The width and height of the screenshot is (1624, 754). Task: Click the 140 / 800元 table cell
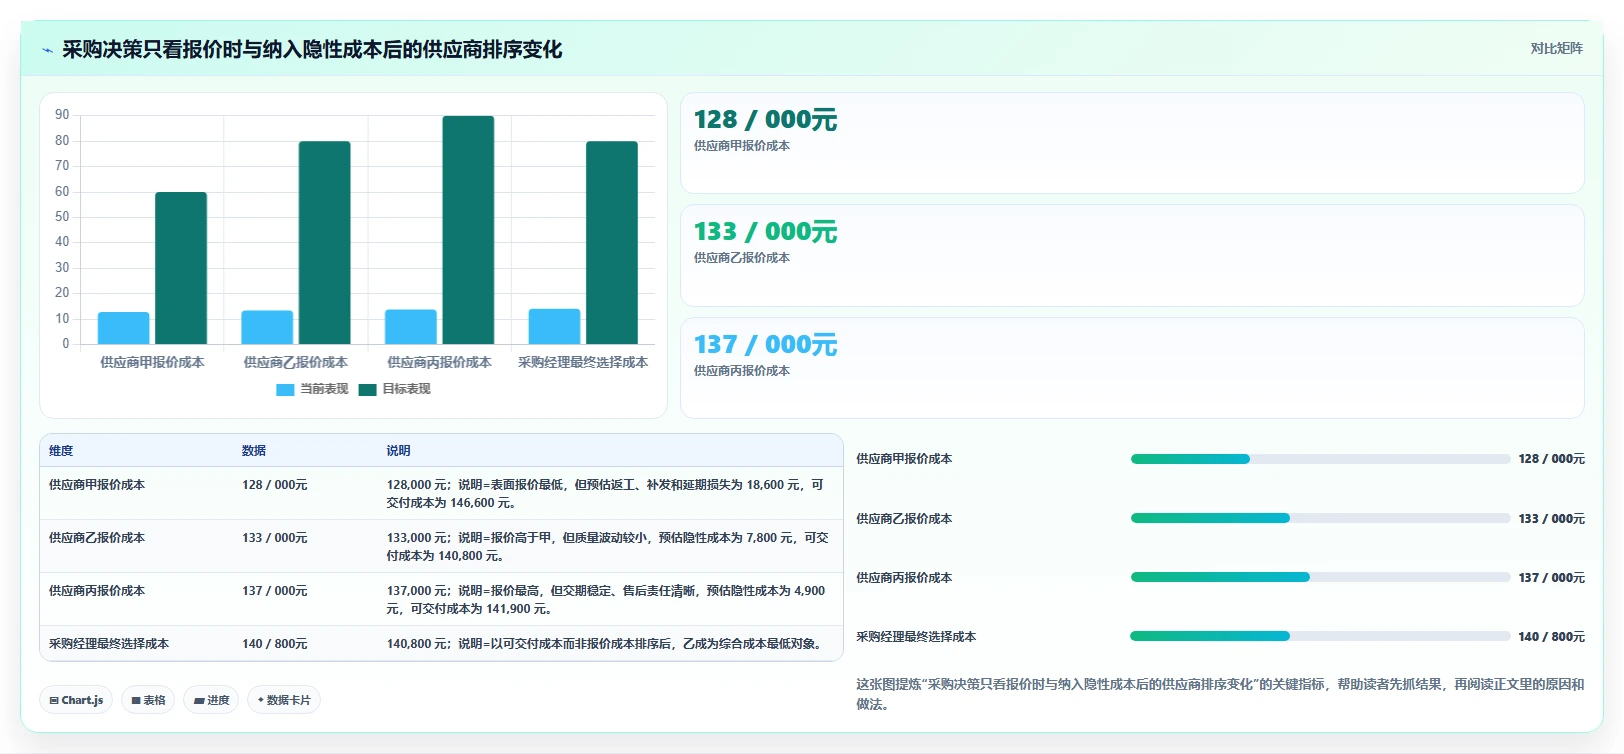(x=275, y=644)
